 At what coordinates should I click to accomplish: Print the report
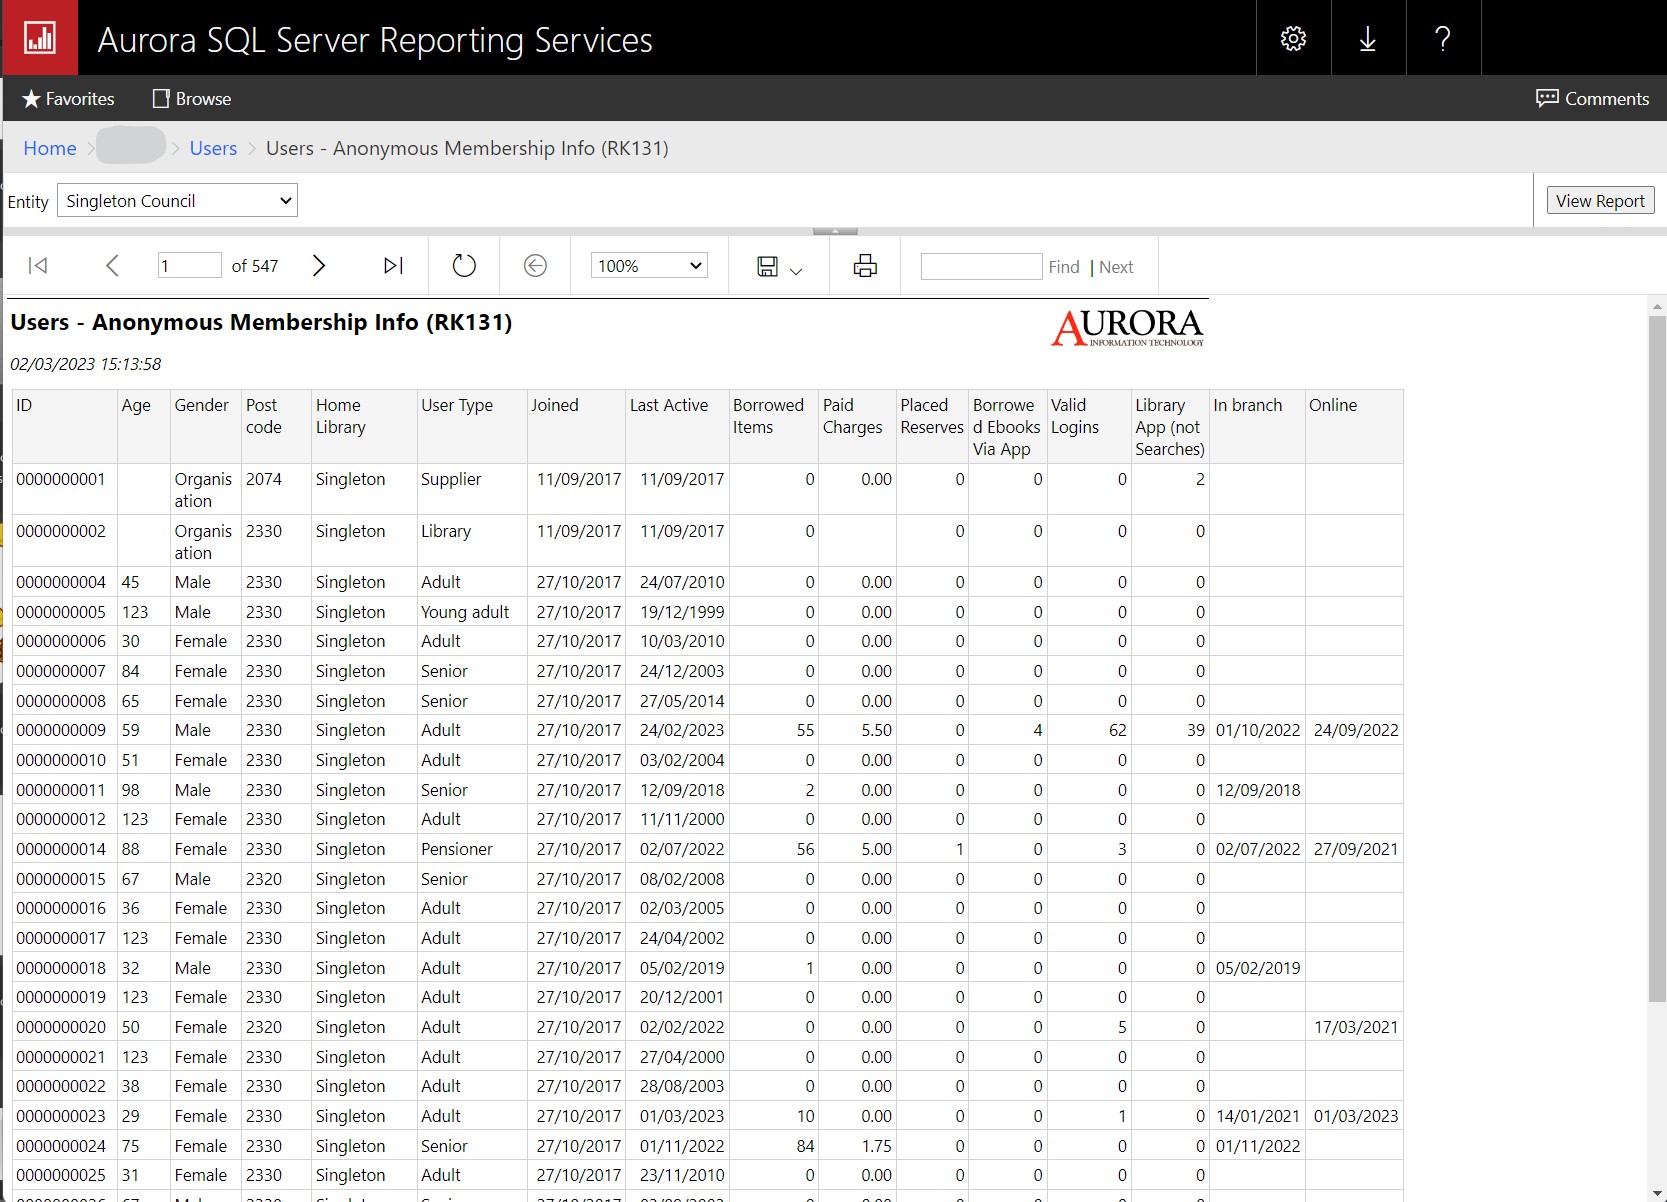click(x=865, y=265)
